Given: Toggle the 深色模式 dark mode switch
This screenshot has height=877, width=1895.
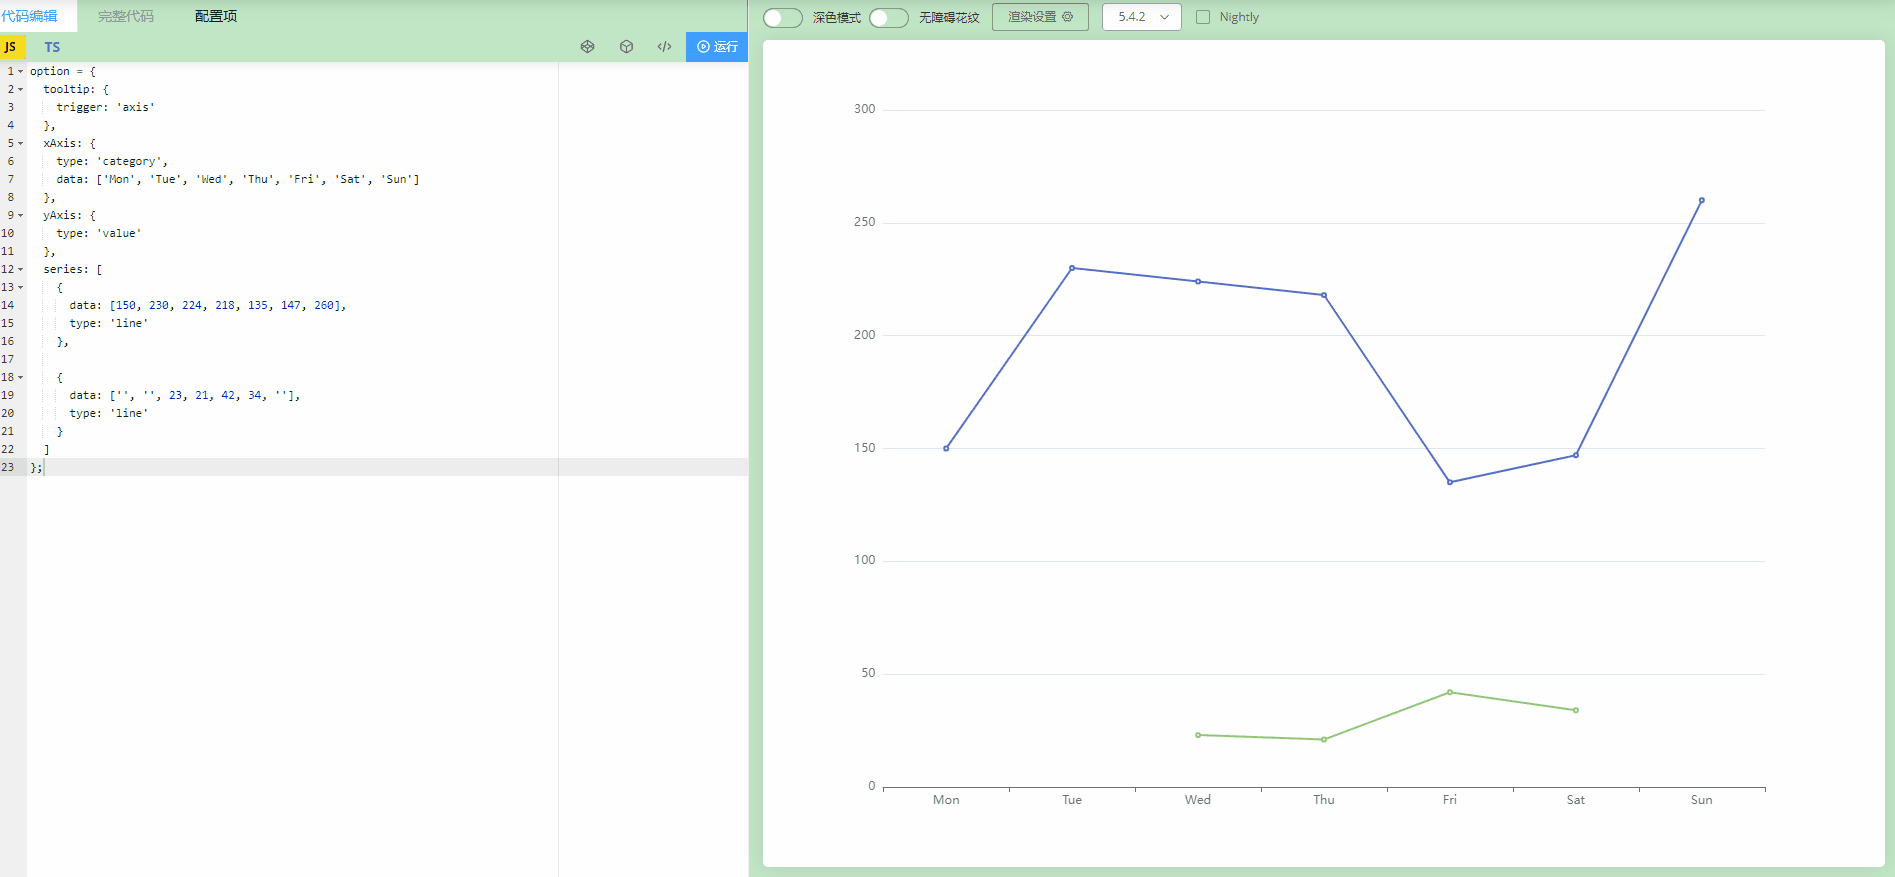Looking at the screenshot, I should coord(782,18).
